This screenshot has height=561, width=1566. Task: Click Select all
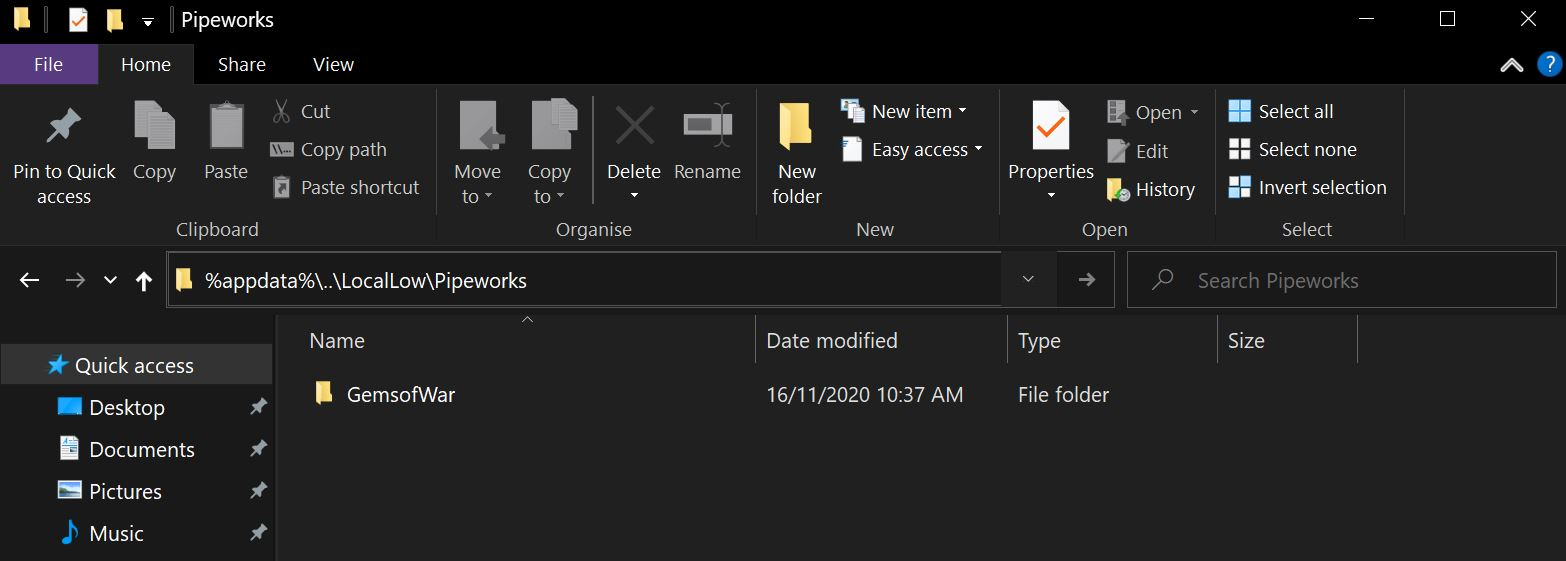(1281, 111)
